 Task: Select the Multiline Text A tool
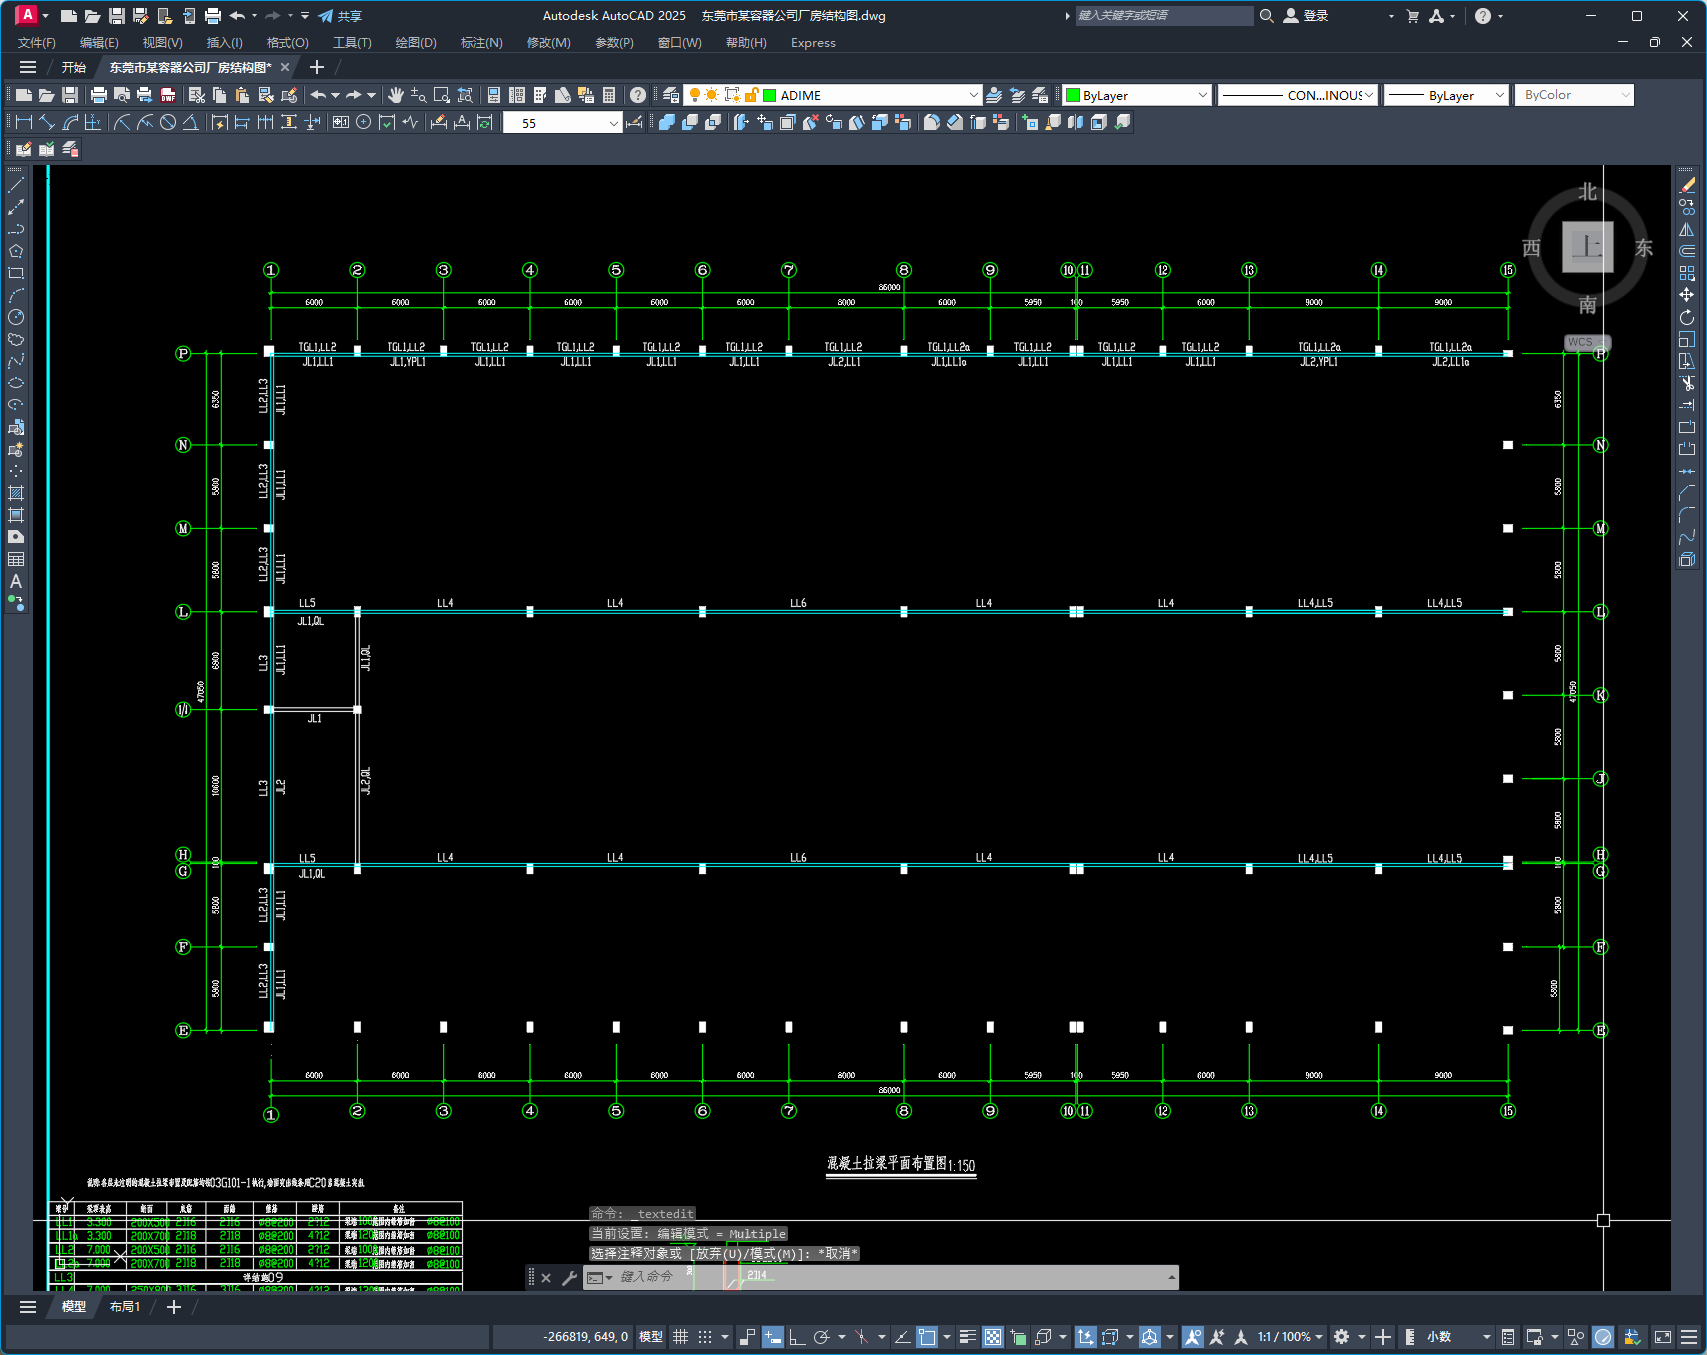click(x=16, y=581)
